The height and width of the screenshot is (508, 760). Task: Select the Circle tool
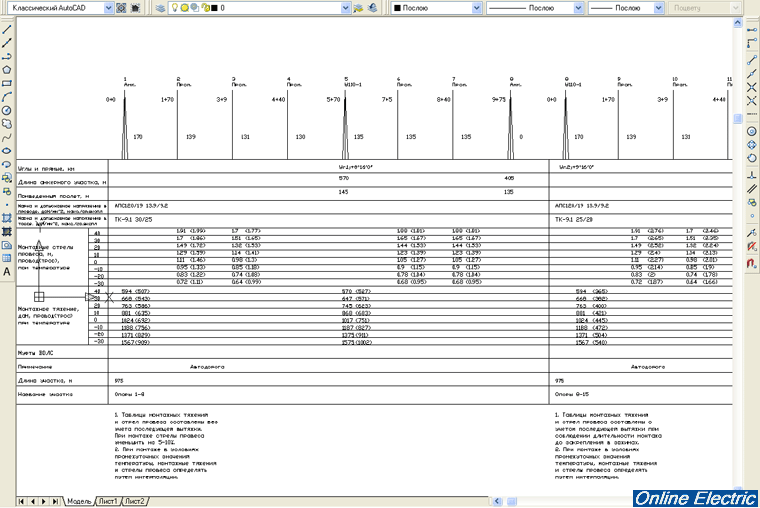tap(7, 111)
